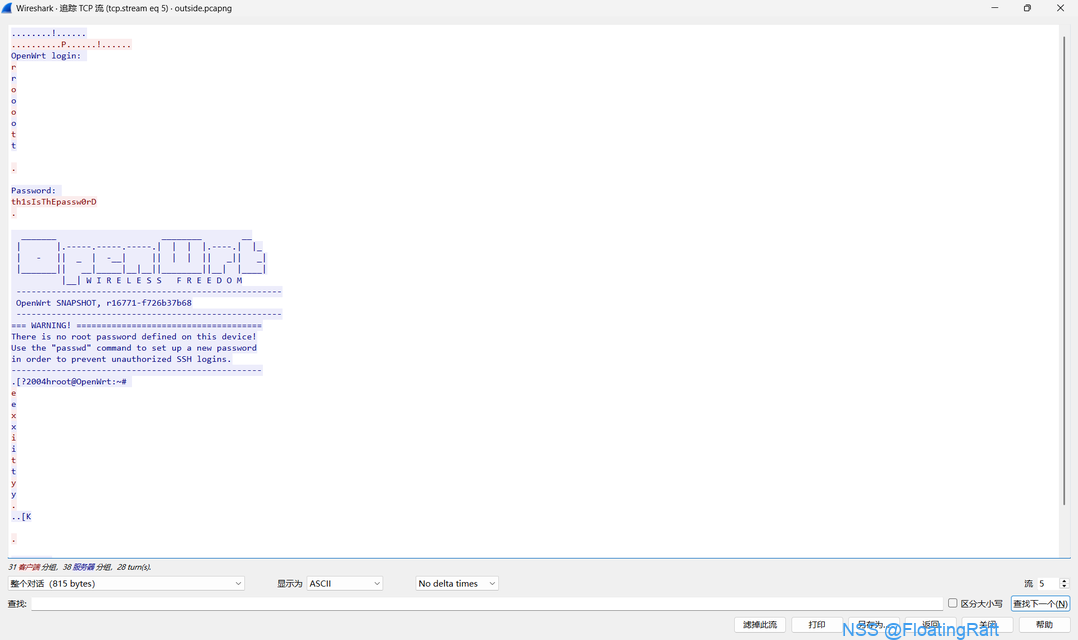The width and height of the screenshot is (1078, 640).
Task: Open the 整个对话 (815 bytes) conversation dropdown
Action: [x=126, y=584]
